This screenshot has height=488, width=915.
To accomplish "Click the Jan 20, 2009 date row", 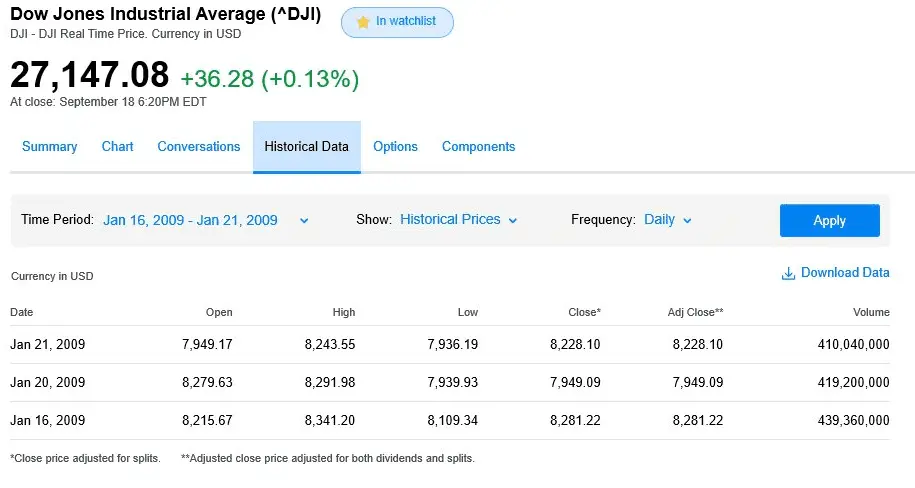I will click(48, 382).
